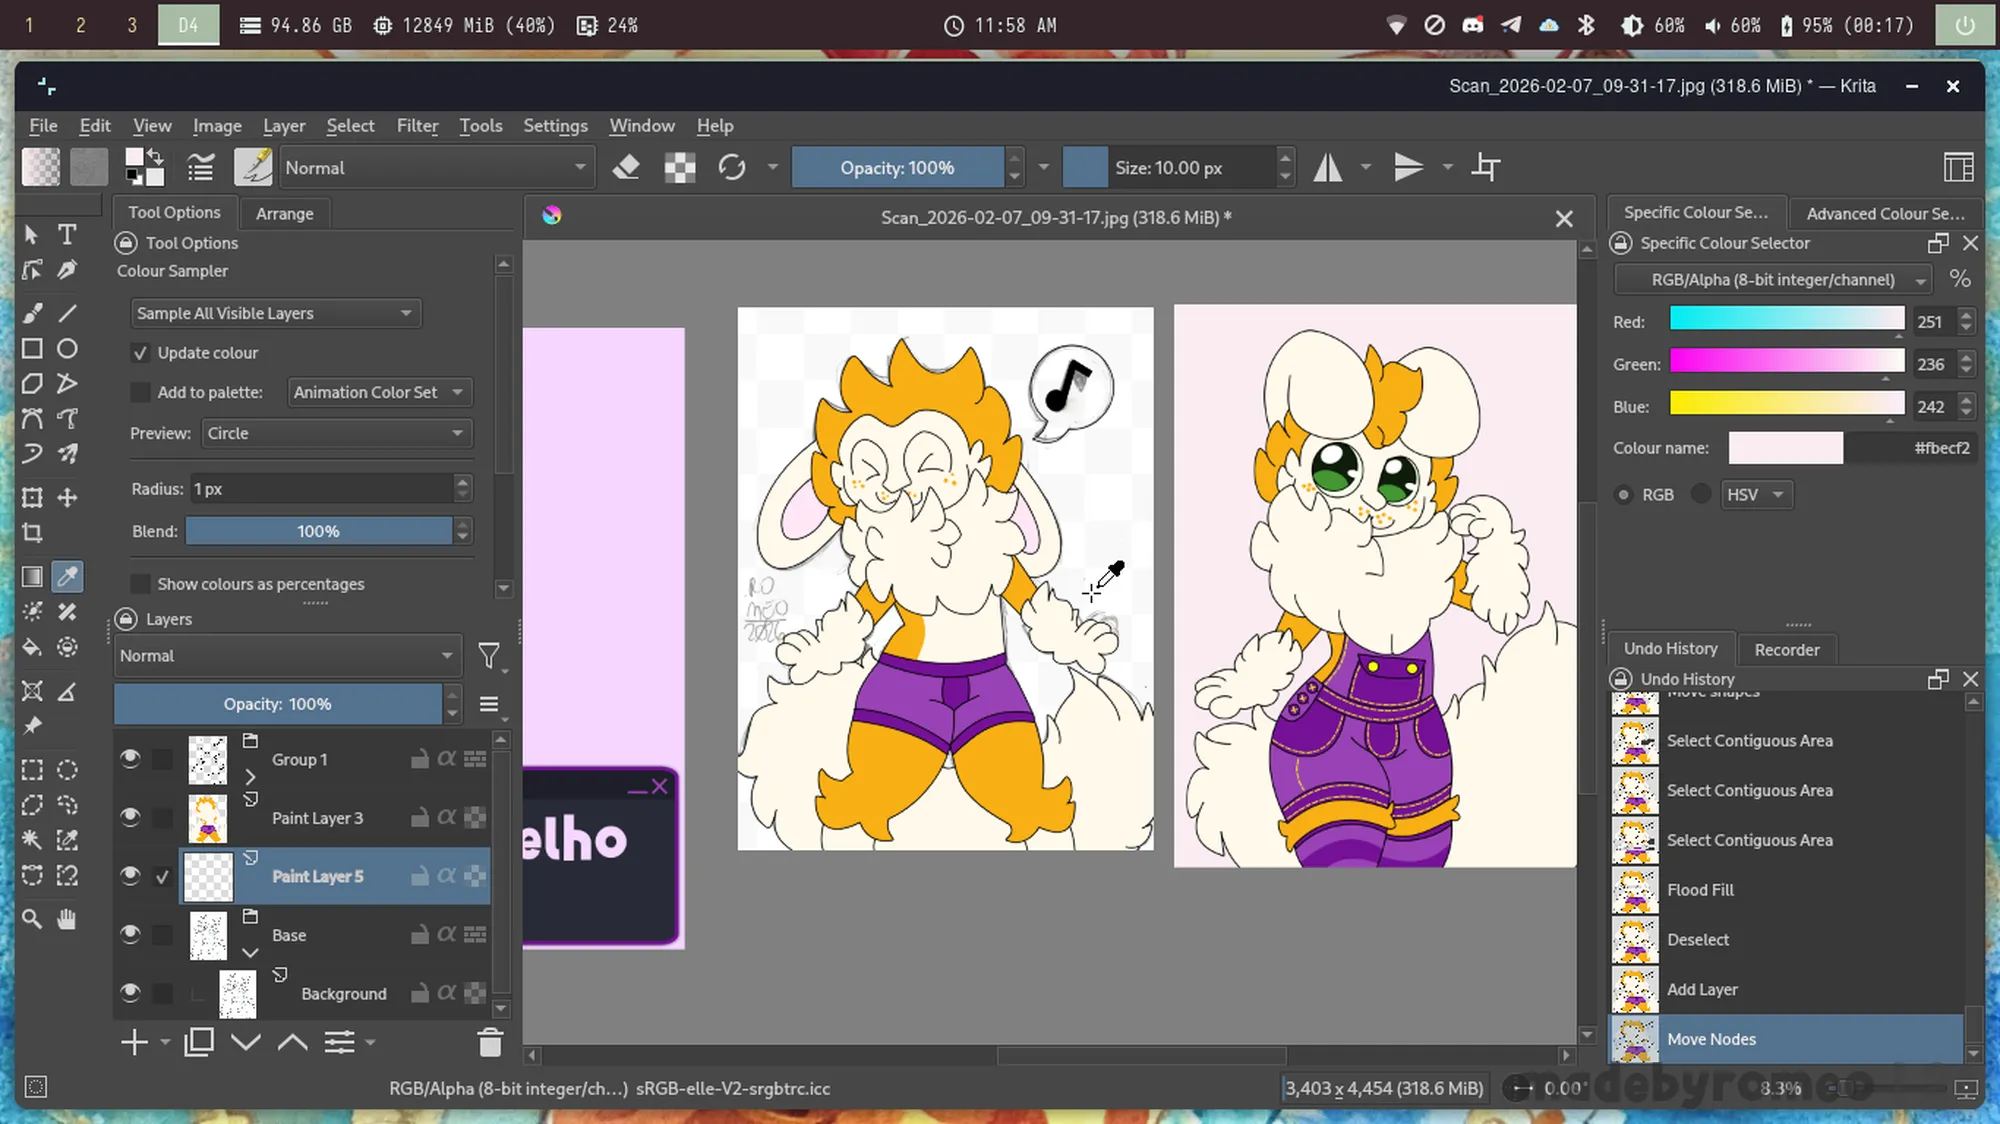The width and height of the screenshot is (2000, 1124).
Task: Toggle eraser mode in toolbar
Action: click(626, 167)
